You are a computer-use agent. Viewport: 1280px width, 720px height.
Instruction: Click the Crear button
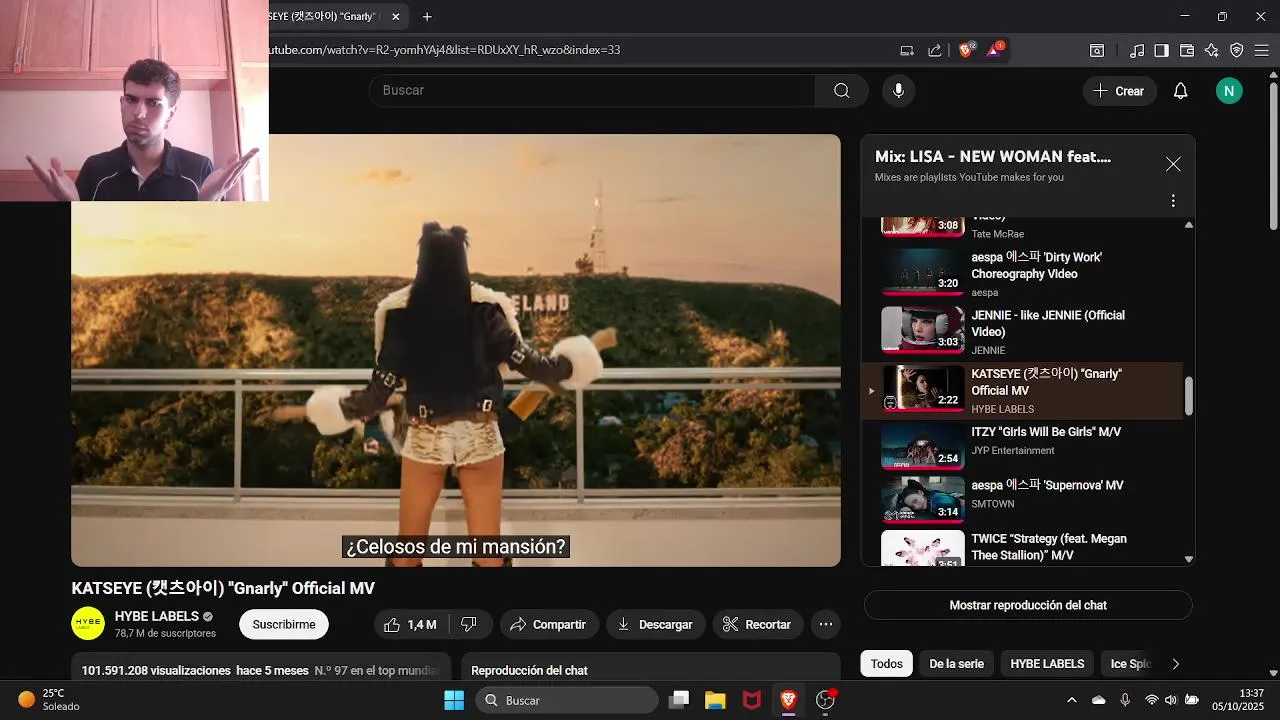pyautogui.click(x=1119, y=91)
